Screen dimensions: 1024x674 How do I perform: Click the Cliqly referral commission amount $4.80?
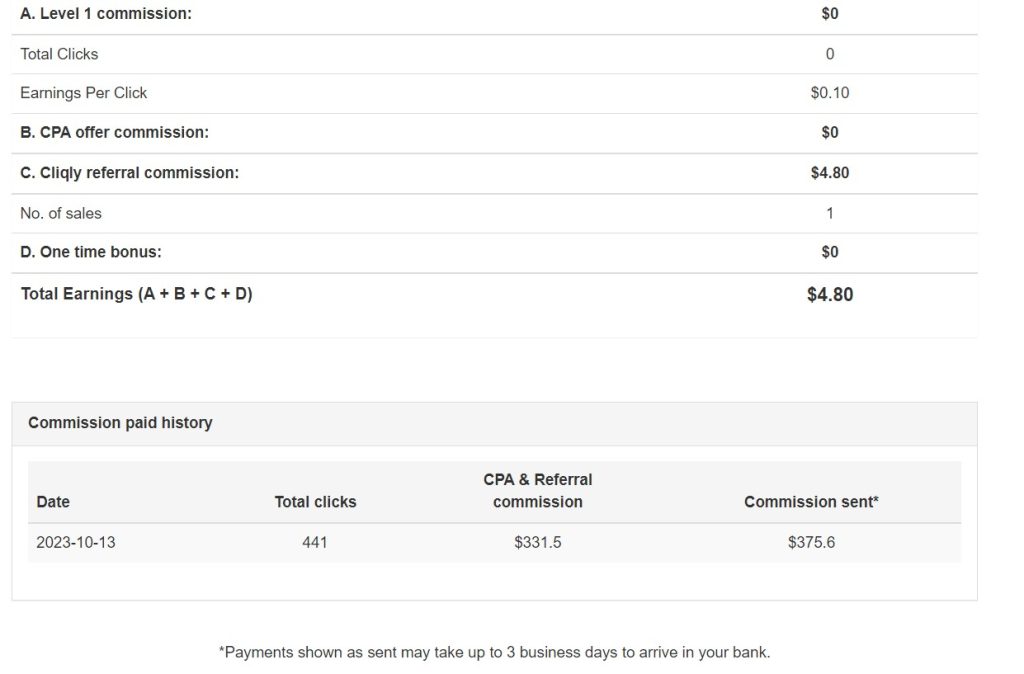point(829,173)
